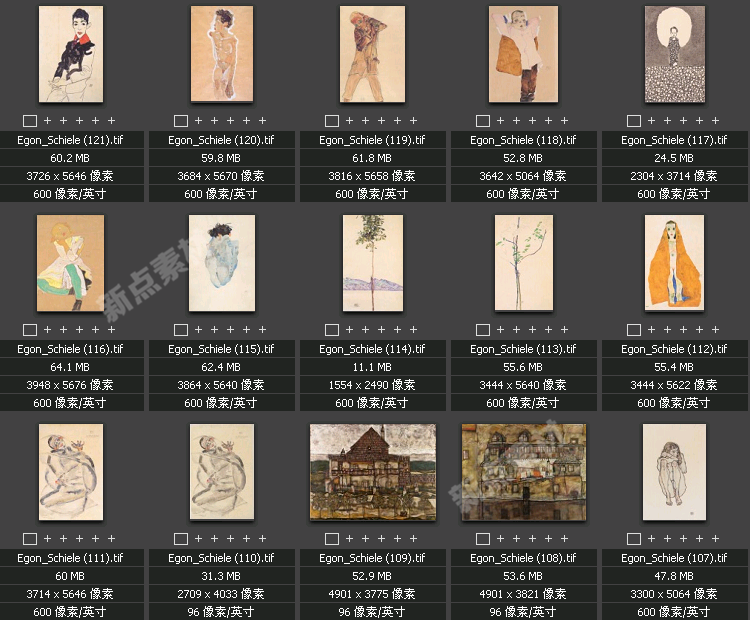Screen dimensions: 750x620
Task: Click the 11.1 MB file size
Action: 372,367
